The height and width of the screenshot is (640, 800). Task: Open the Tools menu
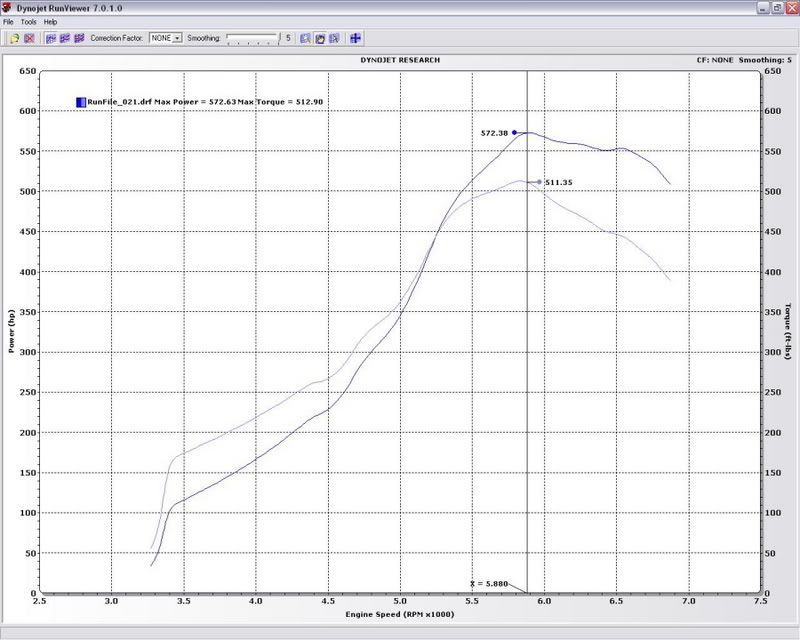tap(29, 22)
